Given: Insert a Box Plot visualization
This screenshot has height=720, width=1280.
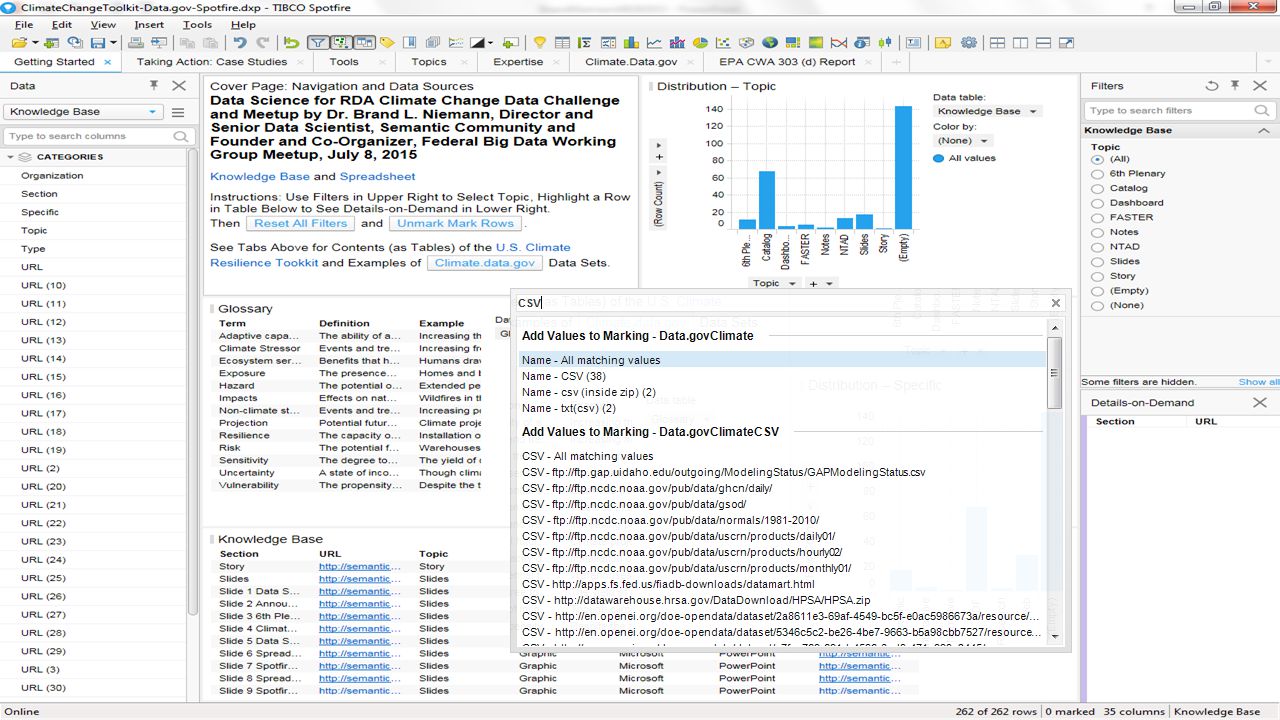Looking at the screenshot, I should tap(884, 43).
